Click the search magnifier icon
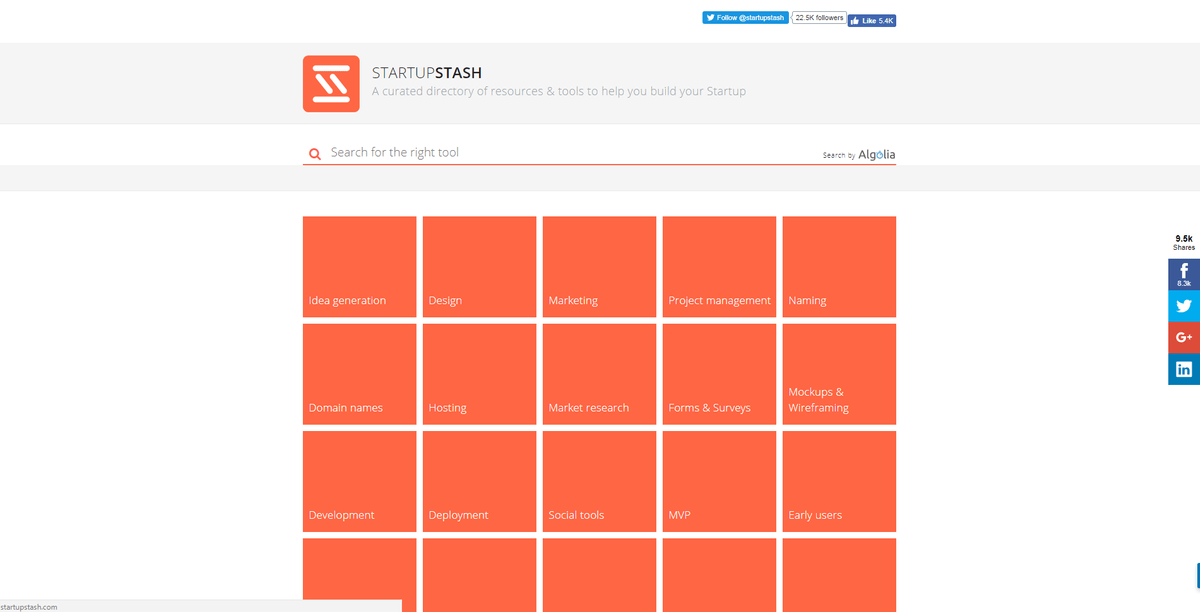This screenshot has height=612, width=1200. pos(315,154)
